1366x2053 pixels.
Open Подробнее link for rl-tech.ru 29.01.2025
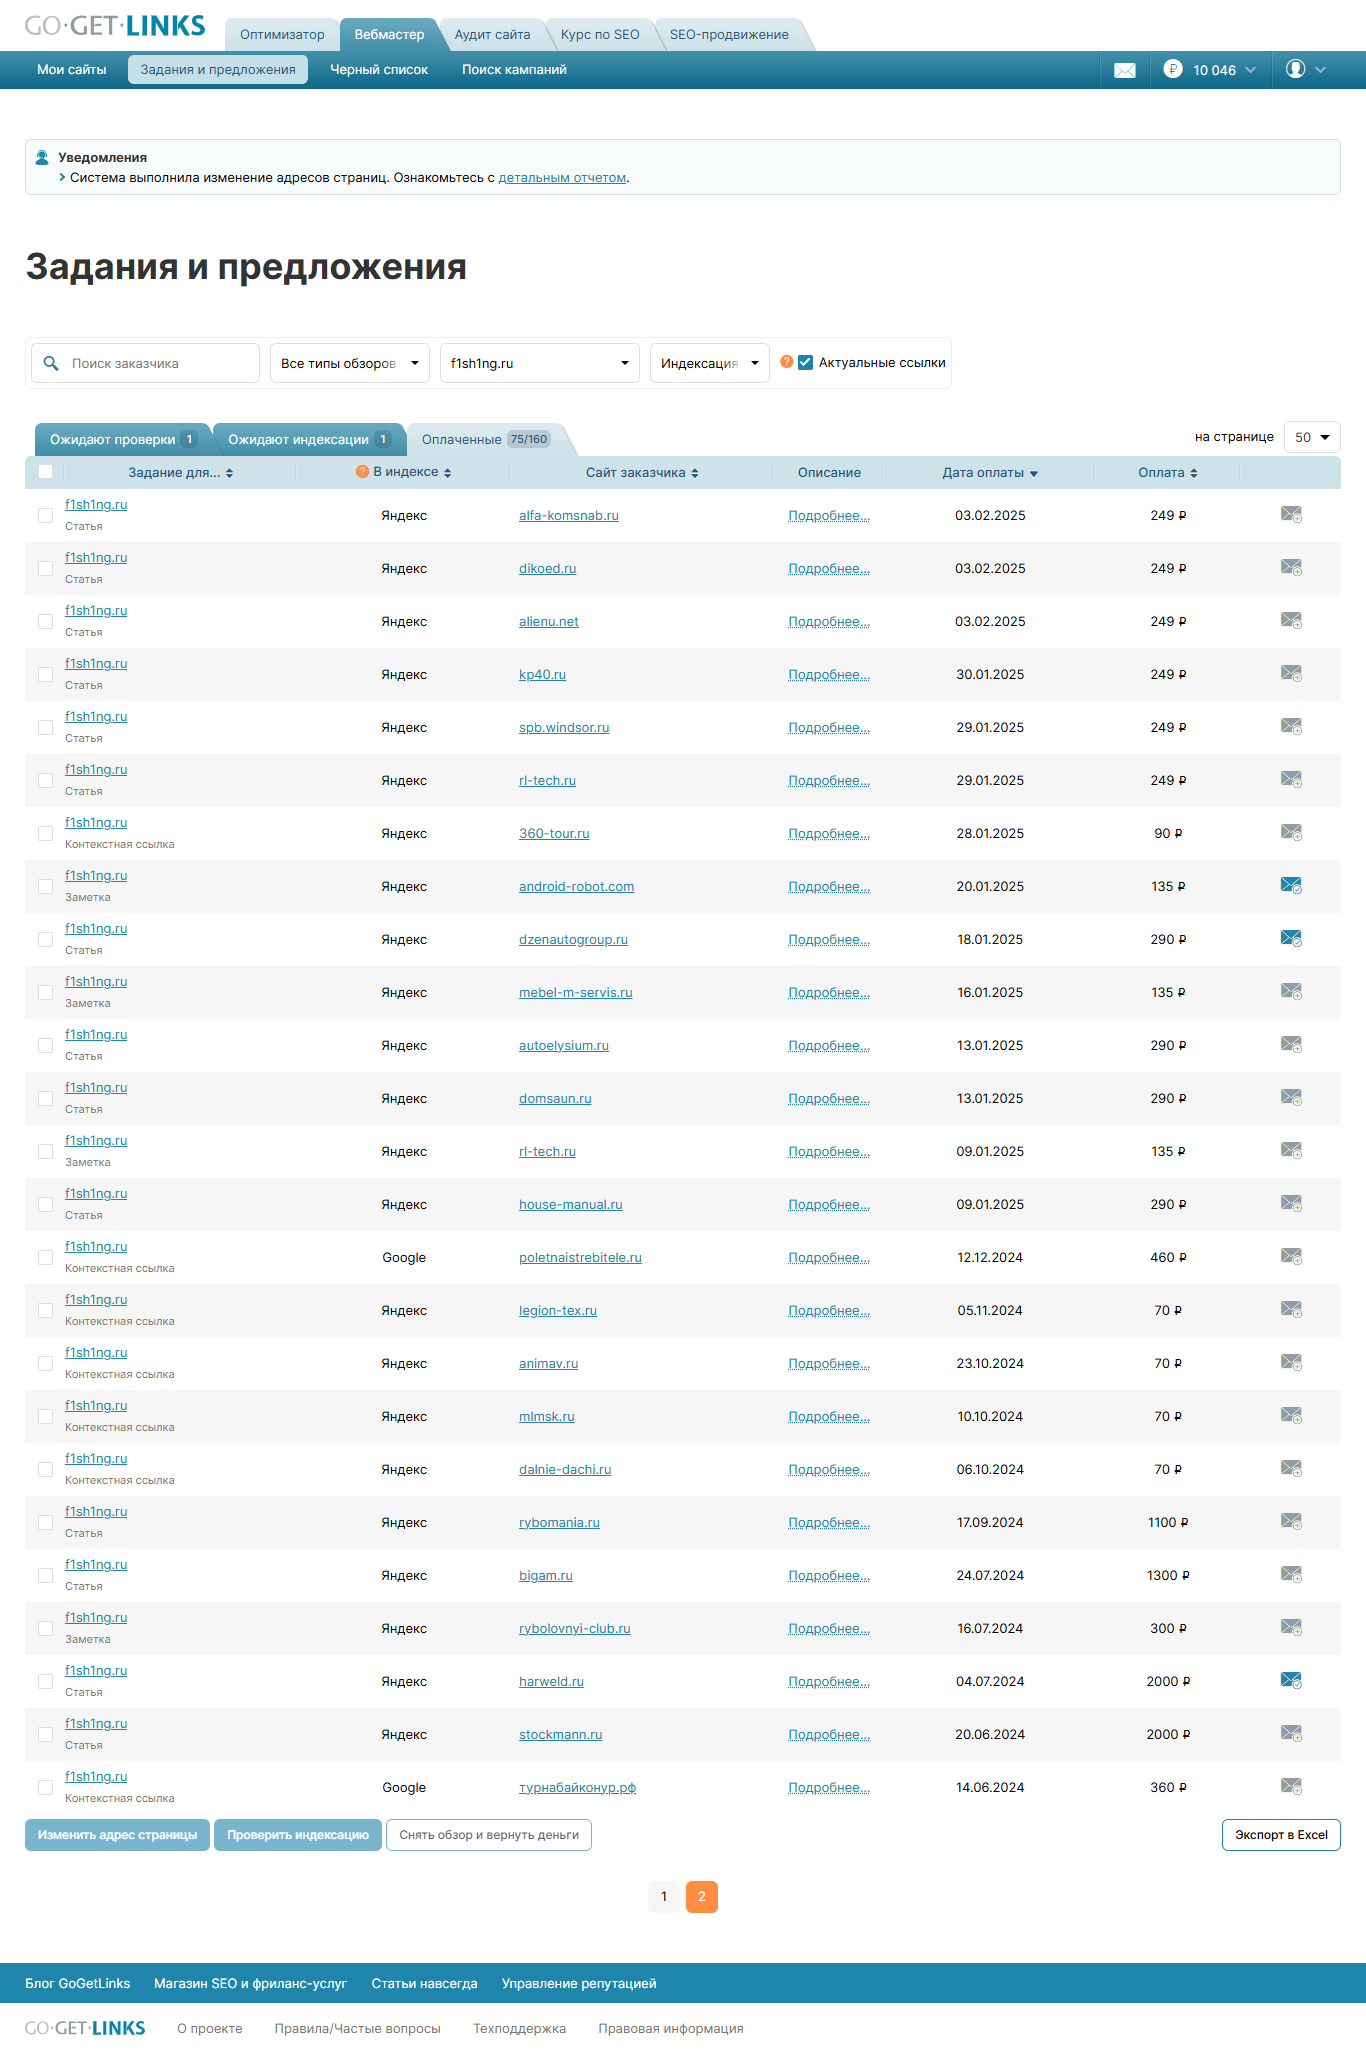tap(829, 780)
